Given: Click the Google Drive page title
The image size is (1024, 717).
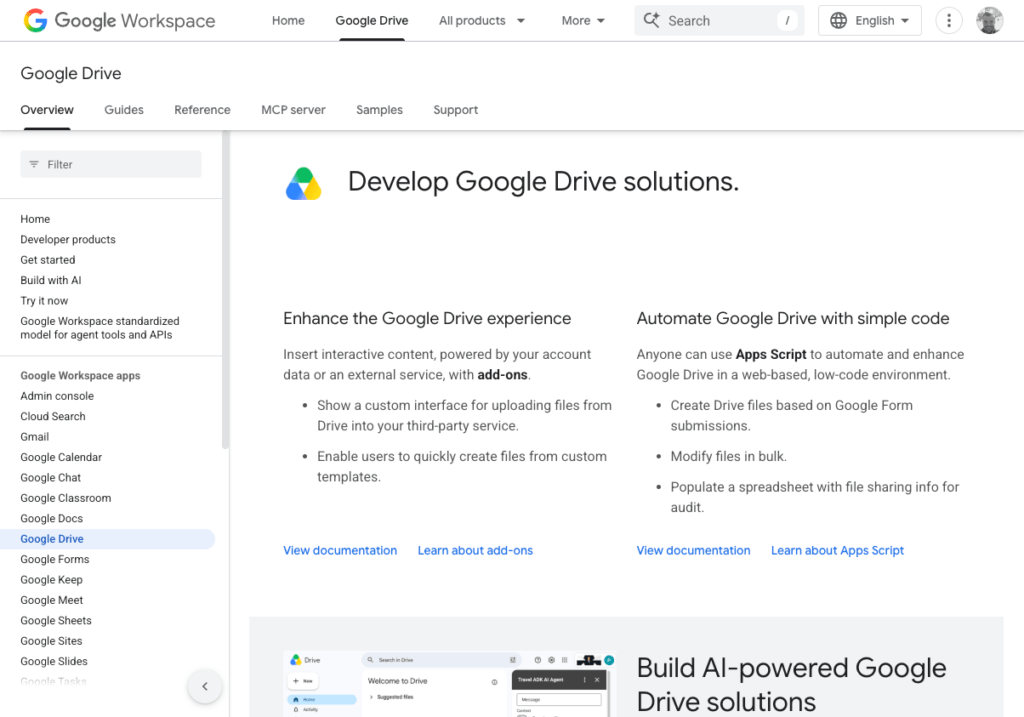Looking at the screenshot, I should 71,73.
